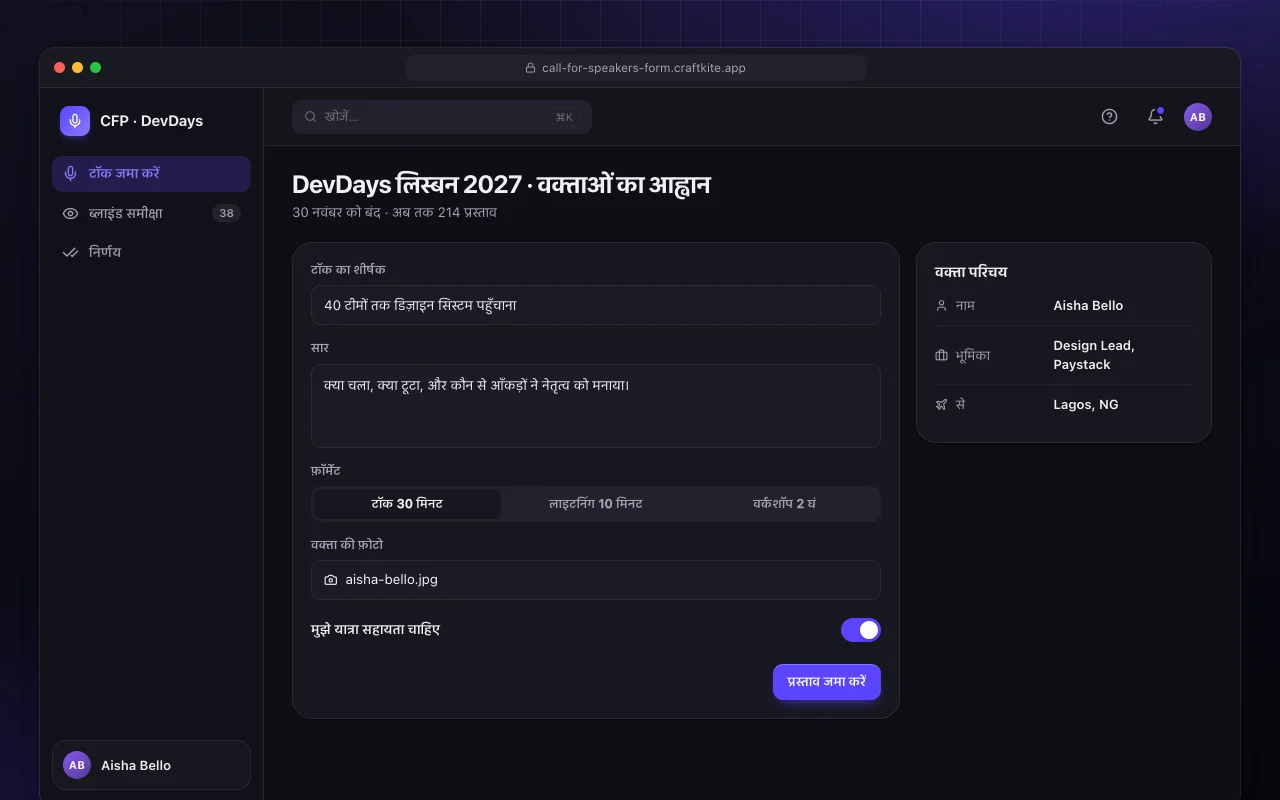Click the वक्ता परिचय card heading
Image resolution: width=1280 pixels, height=800 pixels.
971,272
